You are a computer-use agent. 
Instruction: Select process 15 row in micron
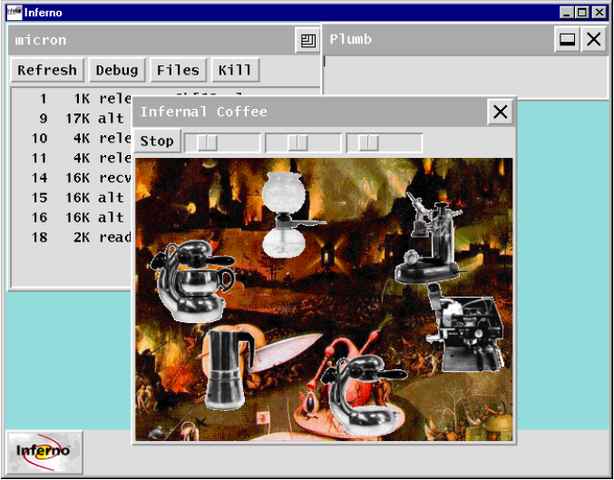[x=72, y=198]
